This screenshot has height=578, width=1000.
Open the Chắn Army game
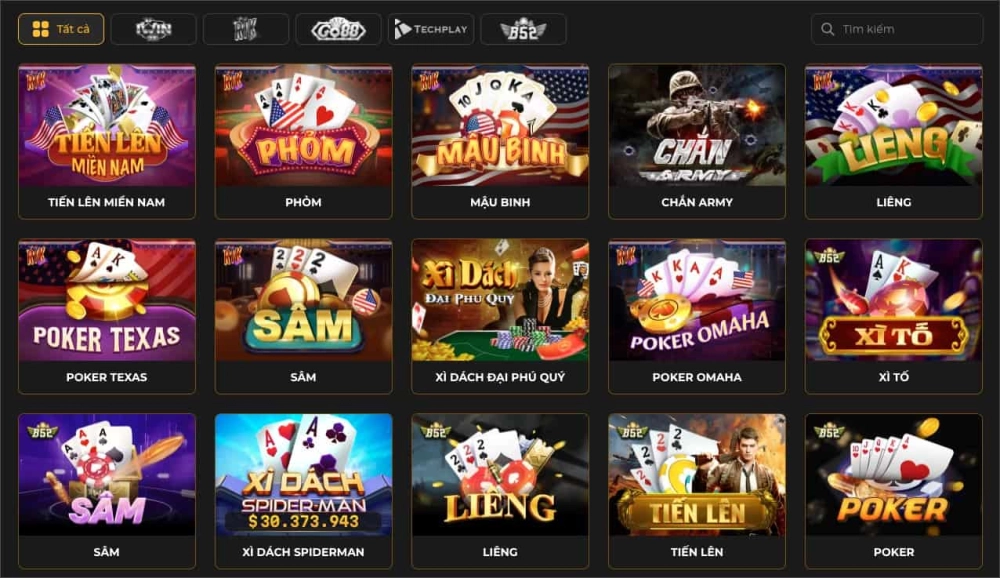697,142
